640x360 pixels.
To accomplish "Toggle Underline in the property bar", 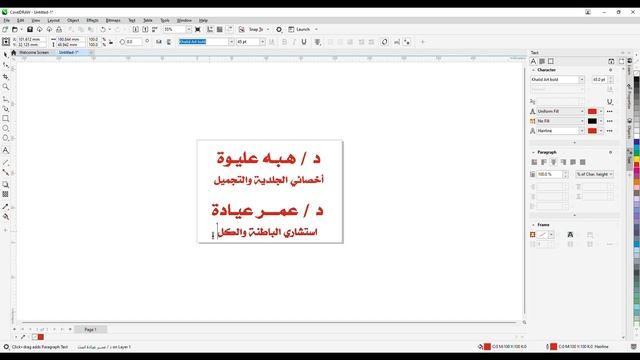I will point(304,42).
